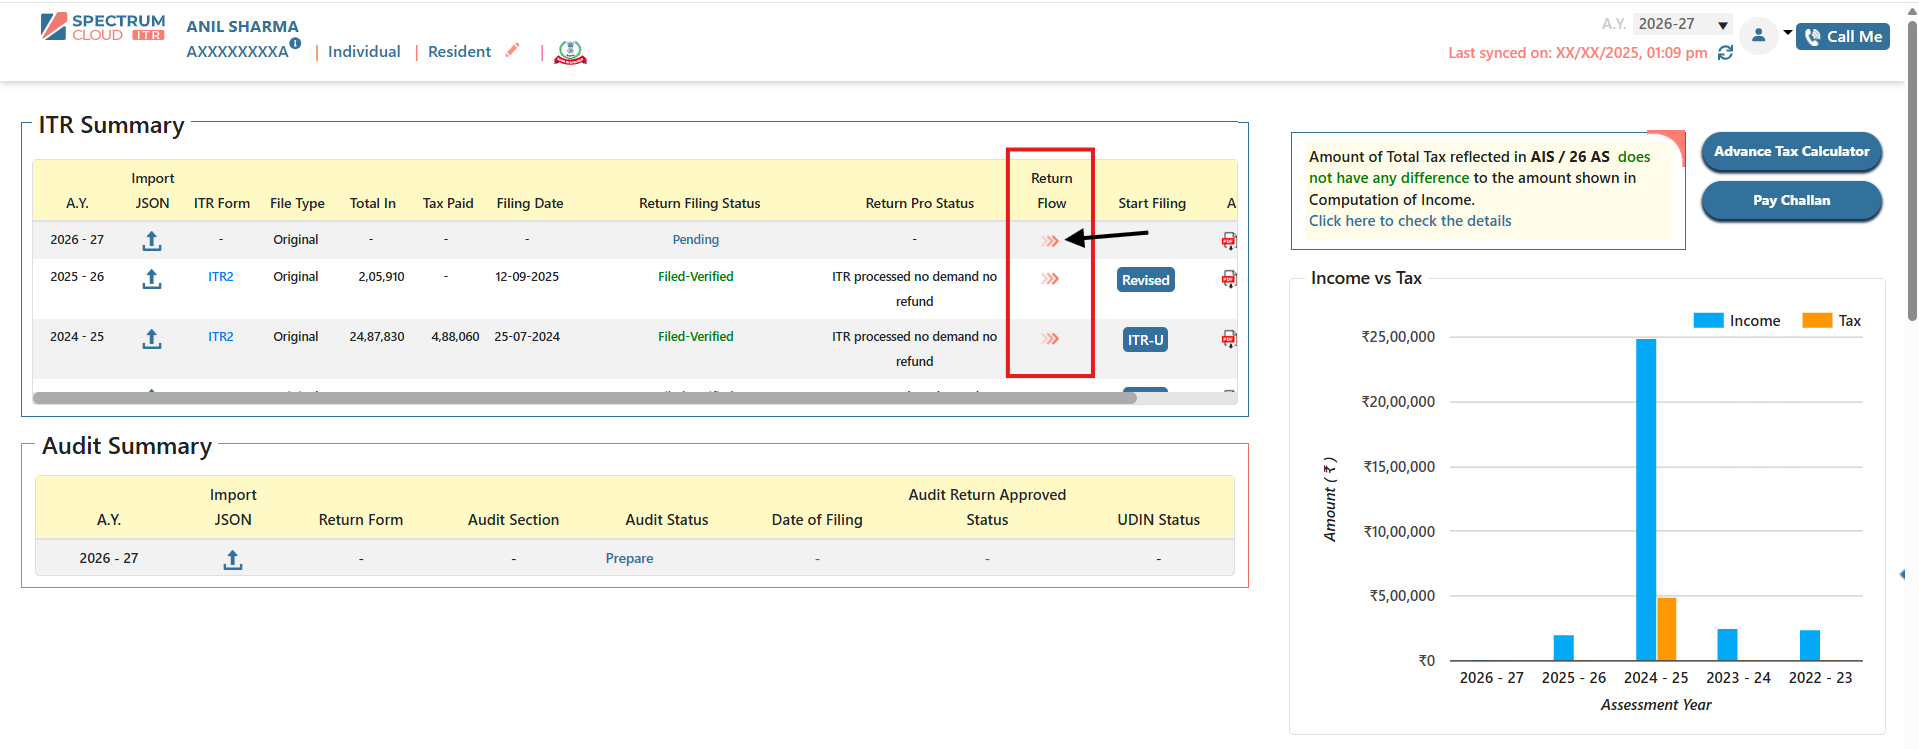This screenshot has height=749, width=1919.
Task: Expand collapsed side panel arrow at right edge
Action: 1902,574
